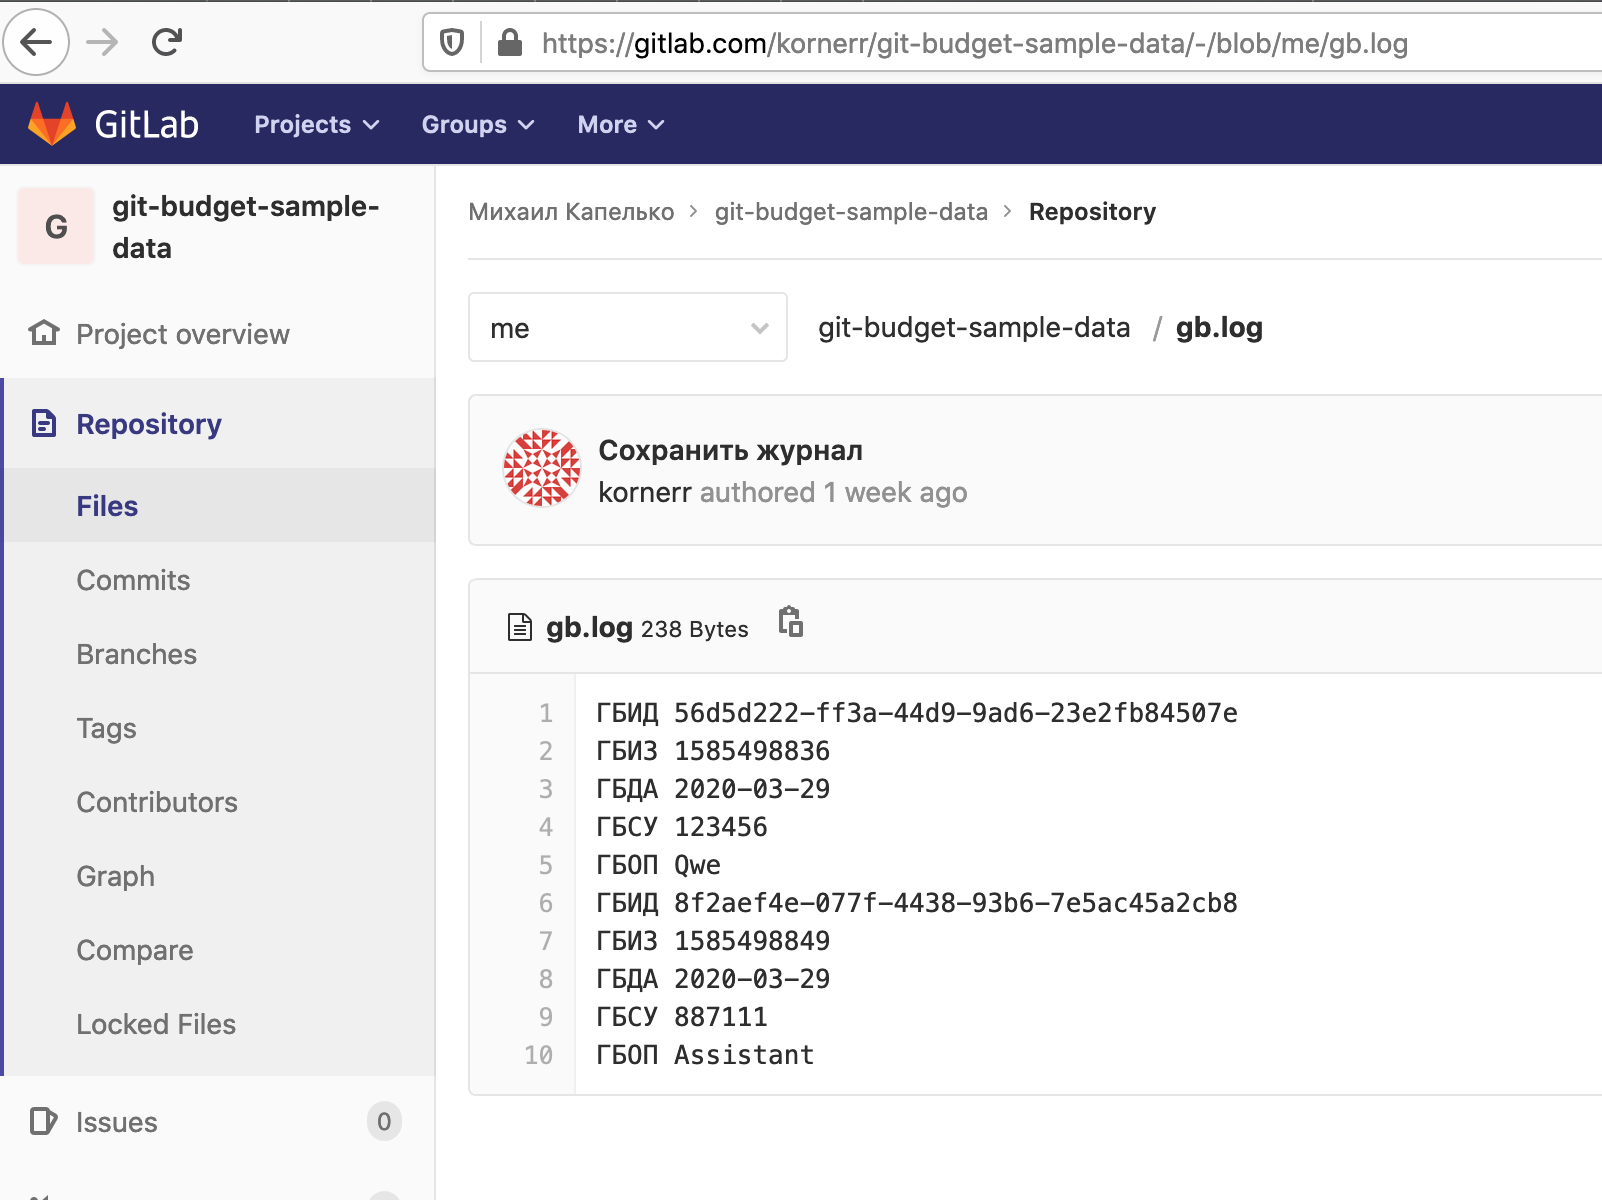1602x1200 pixels.
Task: Reload the current page
Action: 166,42
